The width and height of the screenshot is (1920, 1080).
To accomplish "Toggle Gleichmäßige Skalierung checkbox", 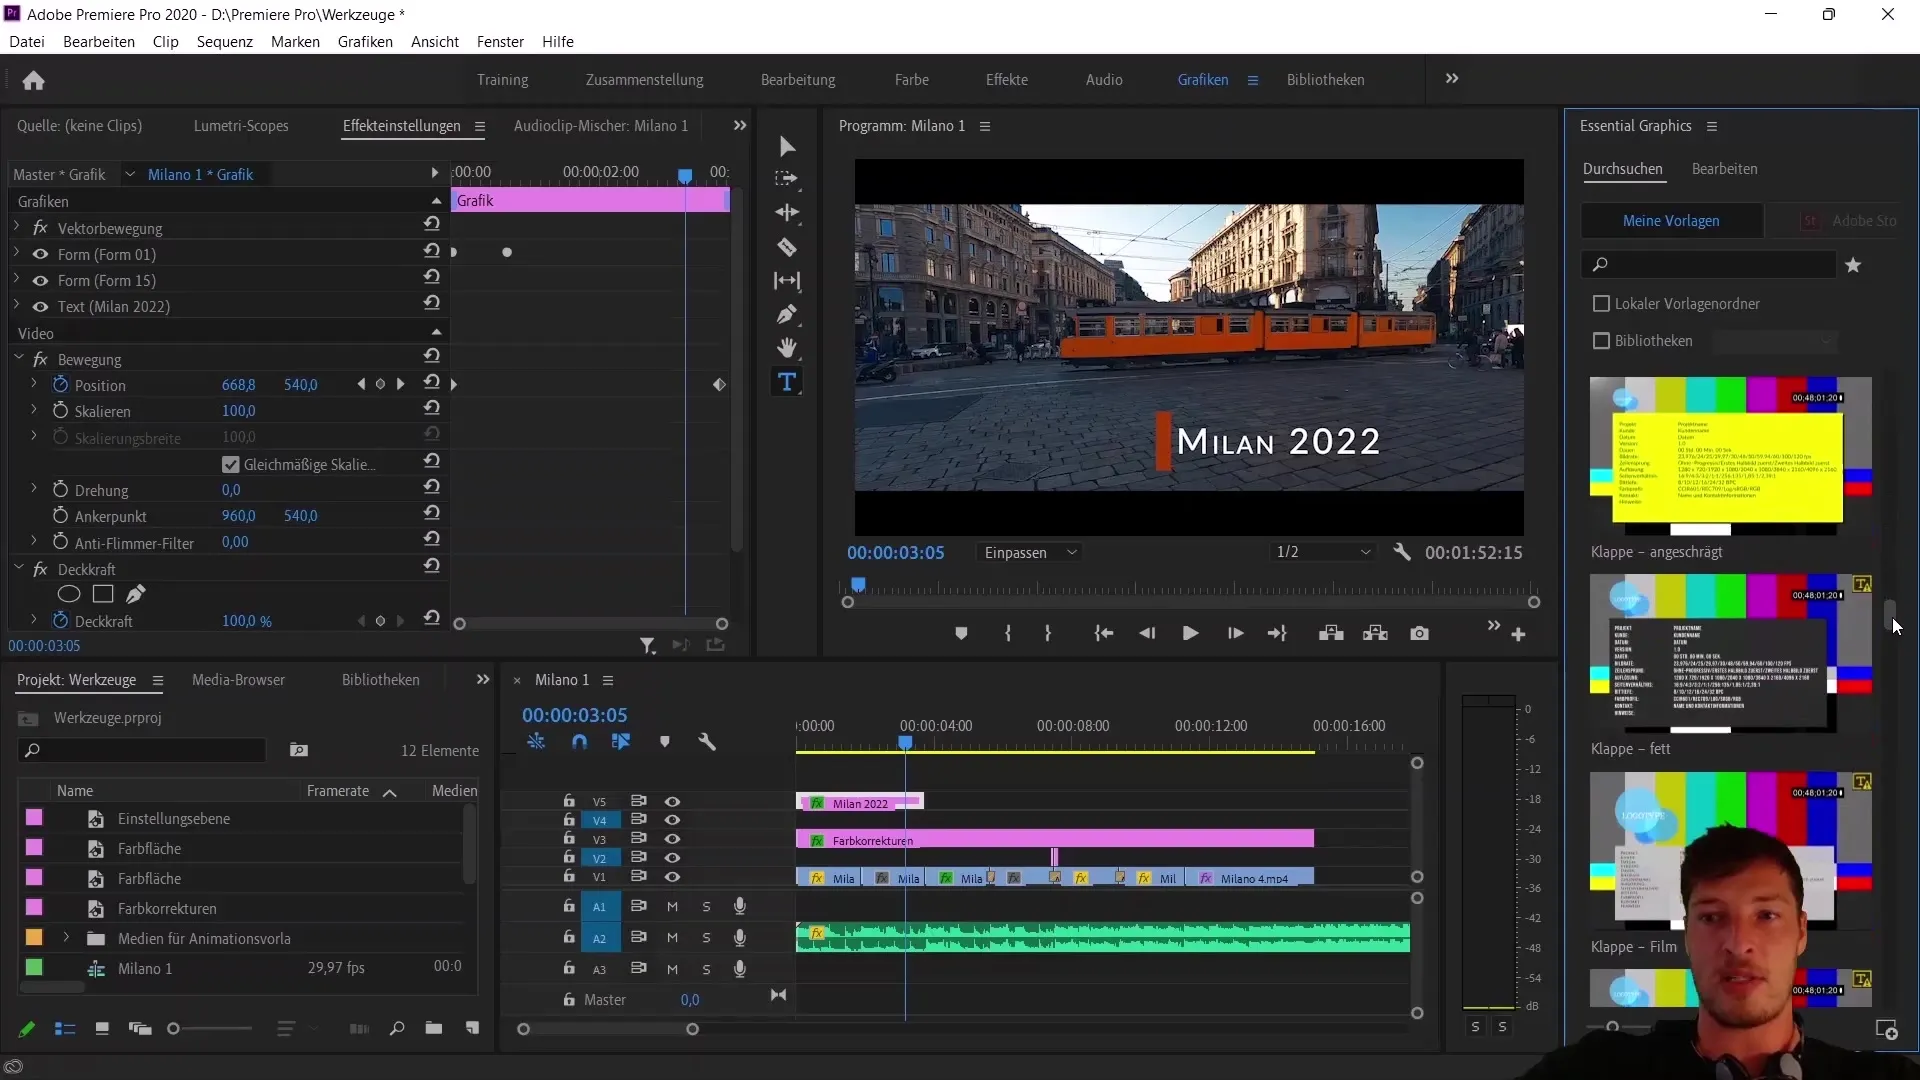I will coord(231,464).
